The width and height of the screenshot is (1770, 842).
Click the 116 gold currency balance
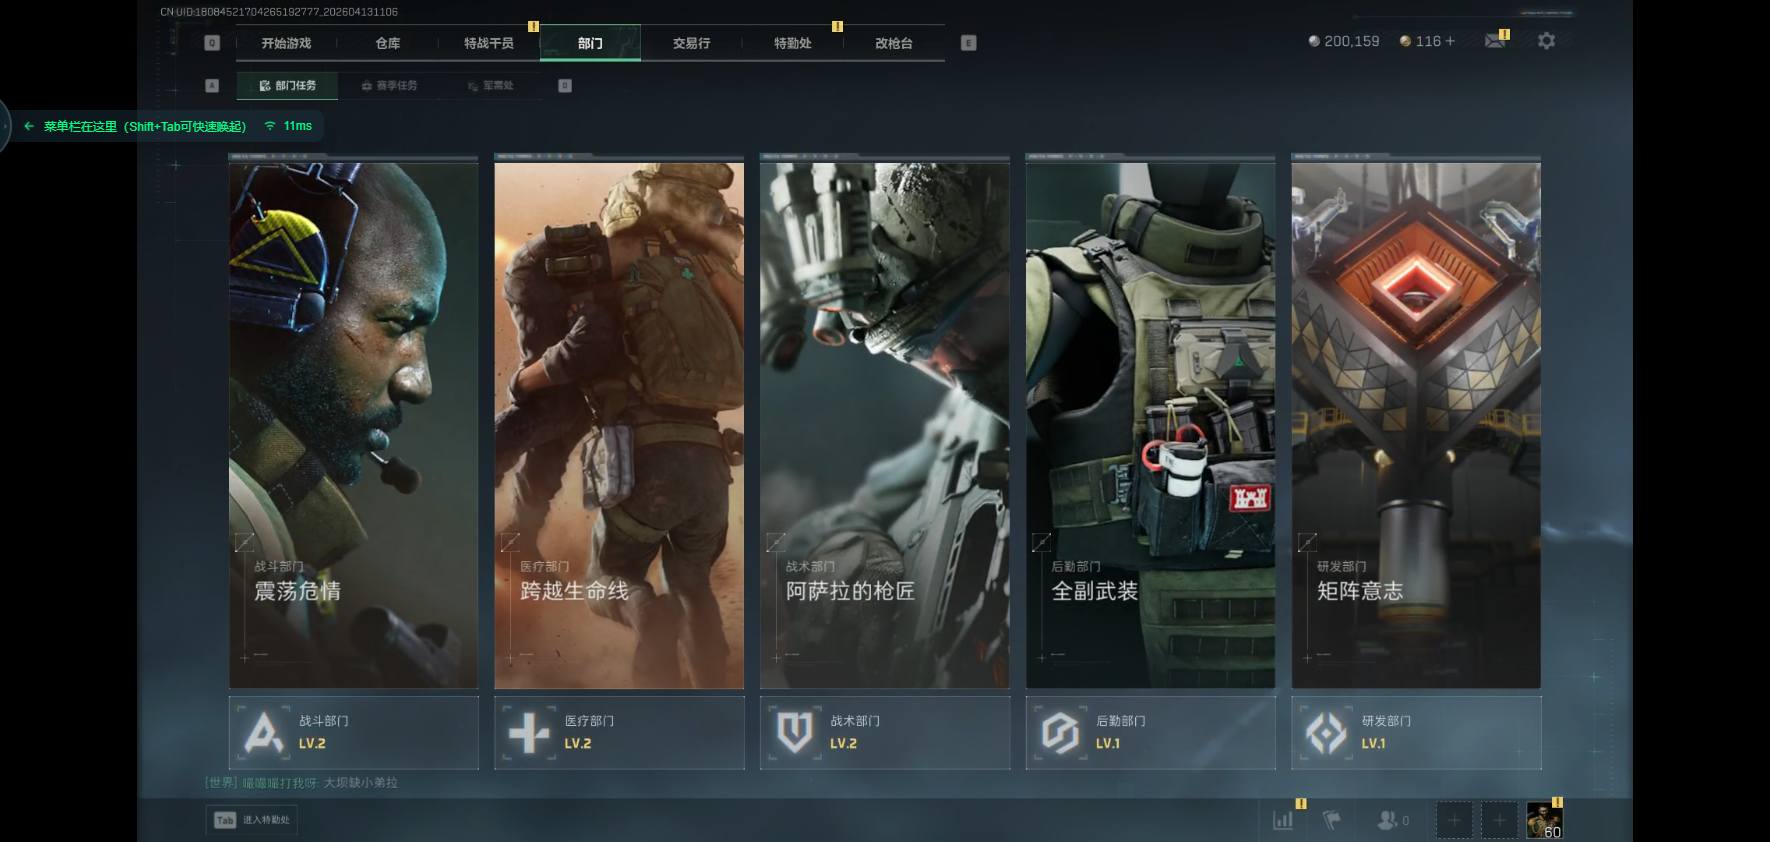point(1428,41)
